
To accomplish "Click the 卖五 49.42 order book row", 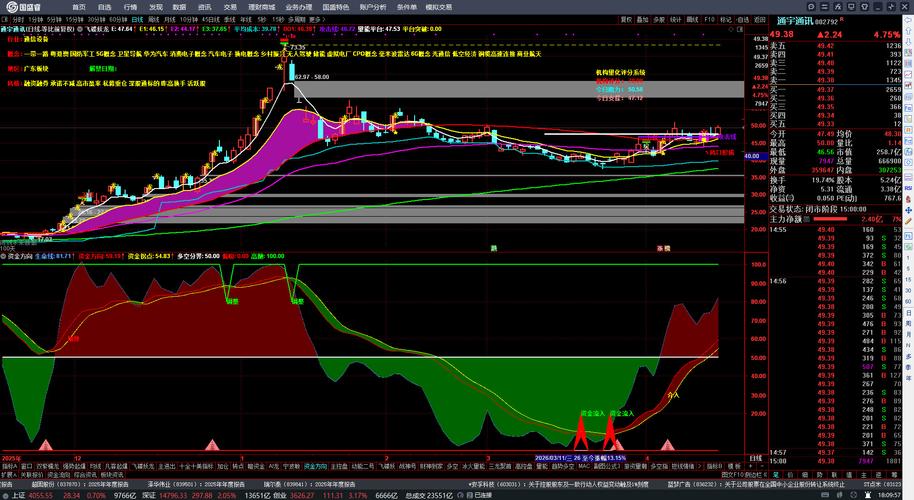I will (x=835, y=45).
